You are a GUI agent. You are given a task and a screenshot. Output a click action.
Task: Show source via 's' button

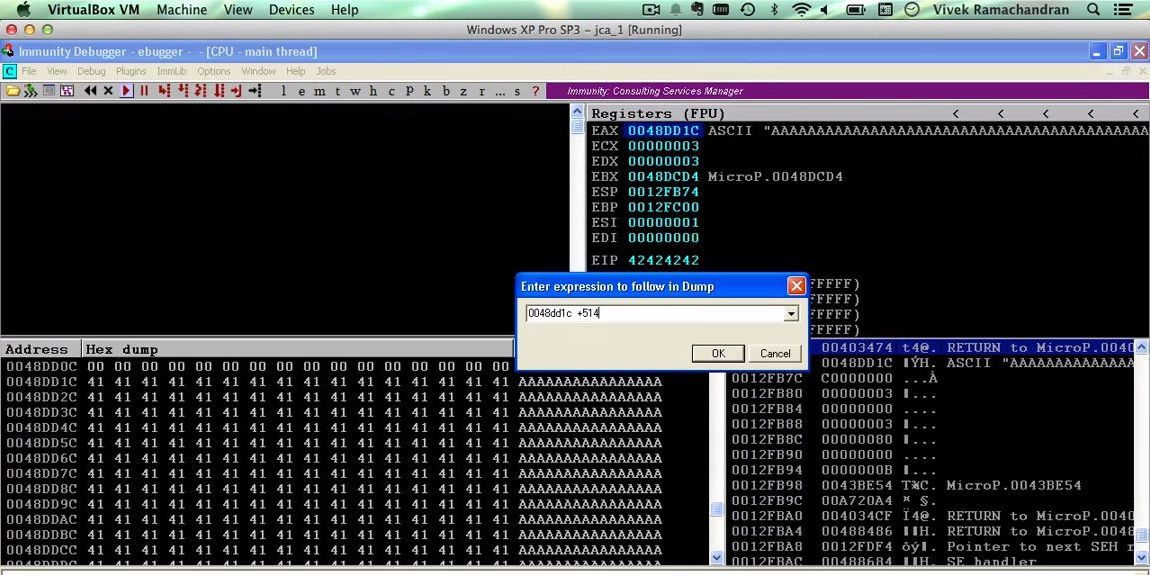coord(517,91)
